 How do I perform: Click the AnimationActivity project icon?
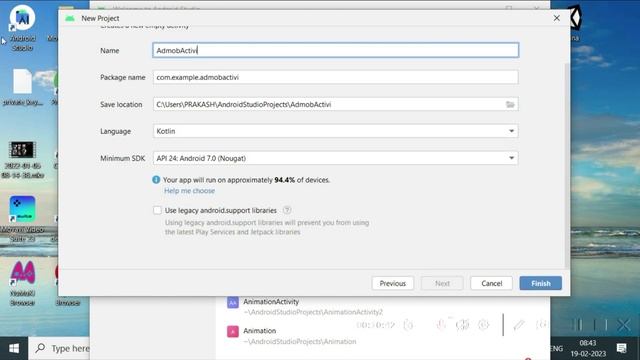233,303
